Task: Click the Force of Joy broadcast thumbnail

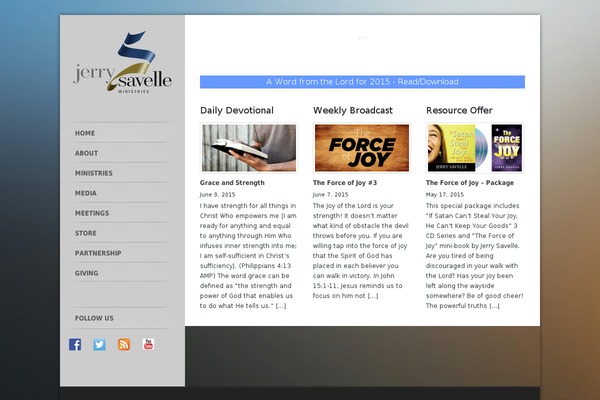Action: pos(362,148)
